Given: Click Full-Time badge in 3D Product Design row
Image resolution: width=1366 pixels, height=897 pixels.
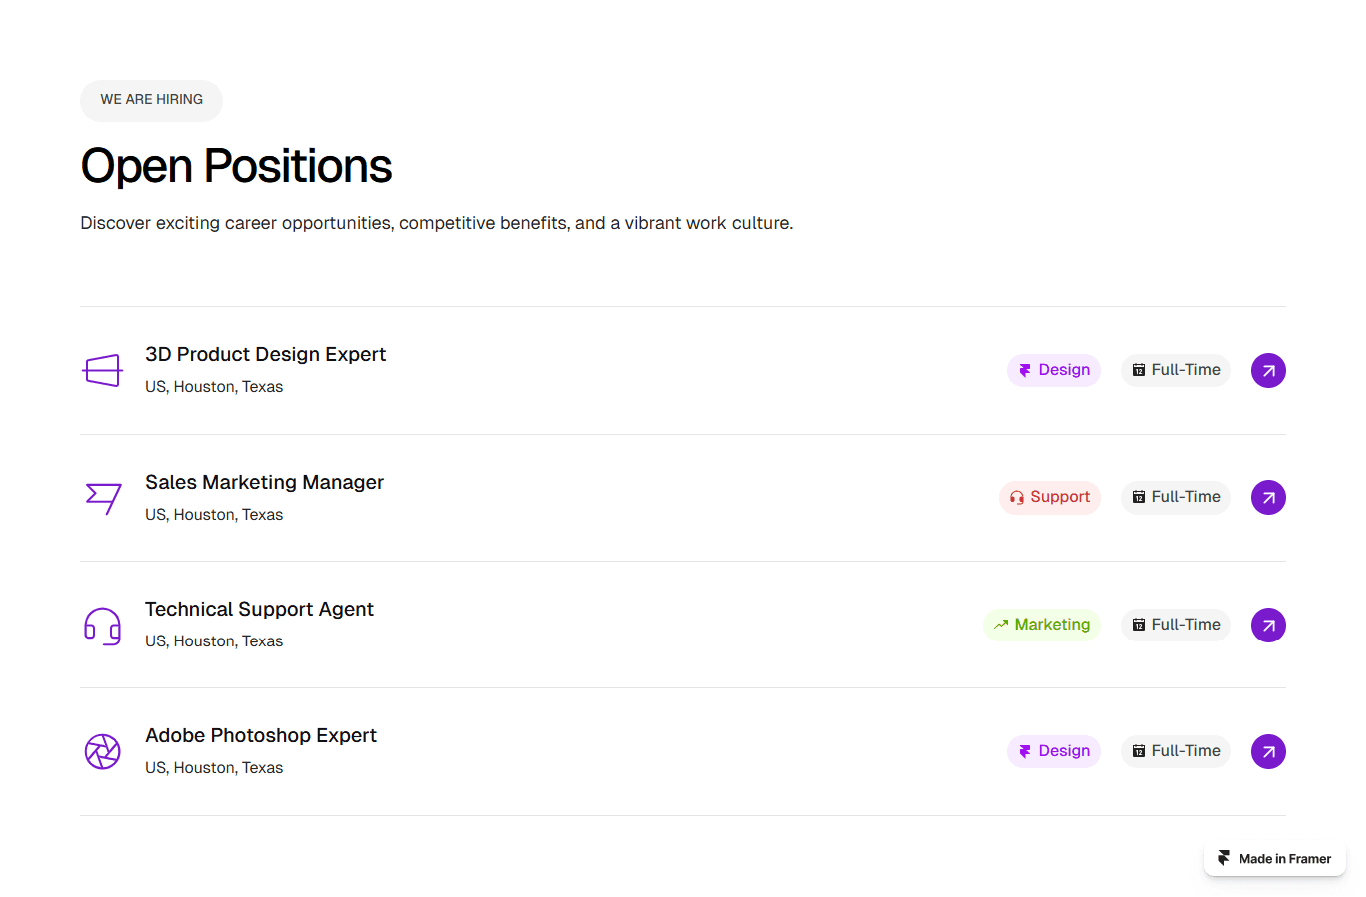Looking at the screenshot, I should (x=1176, y=370).
